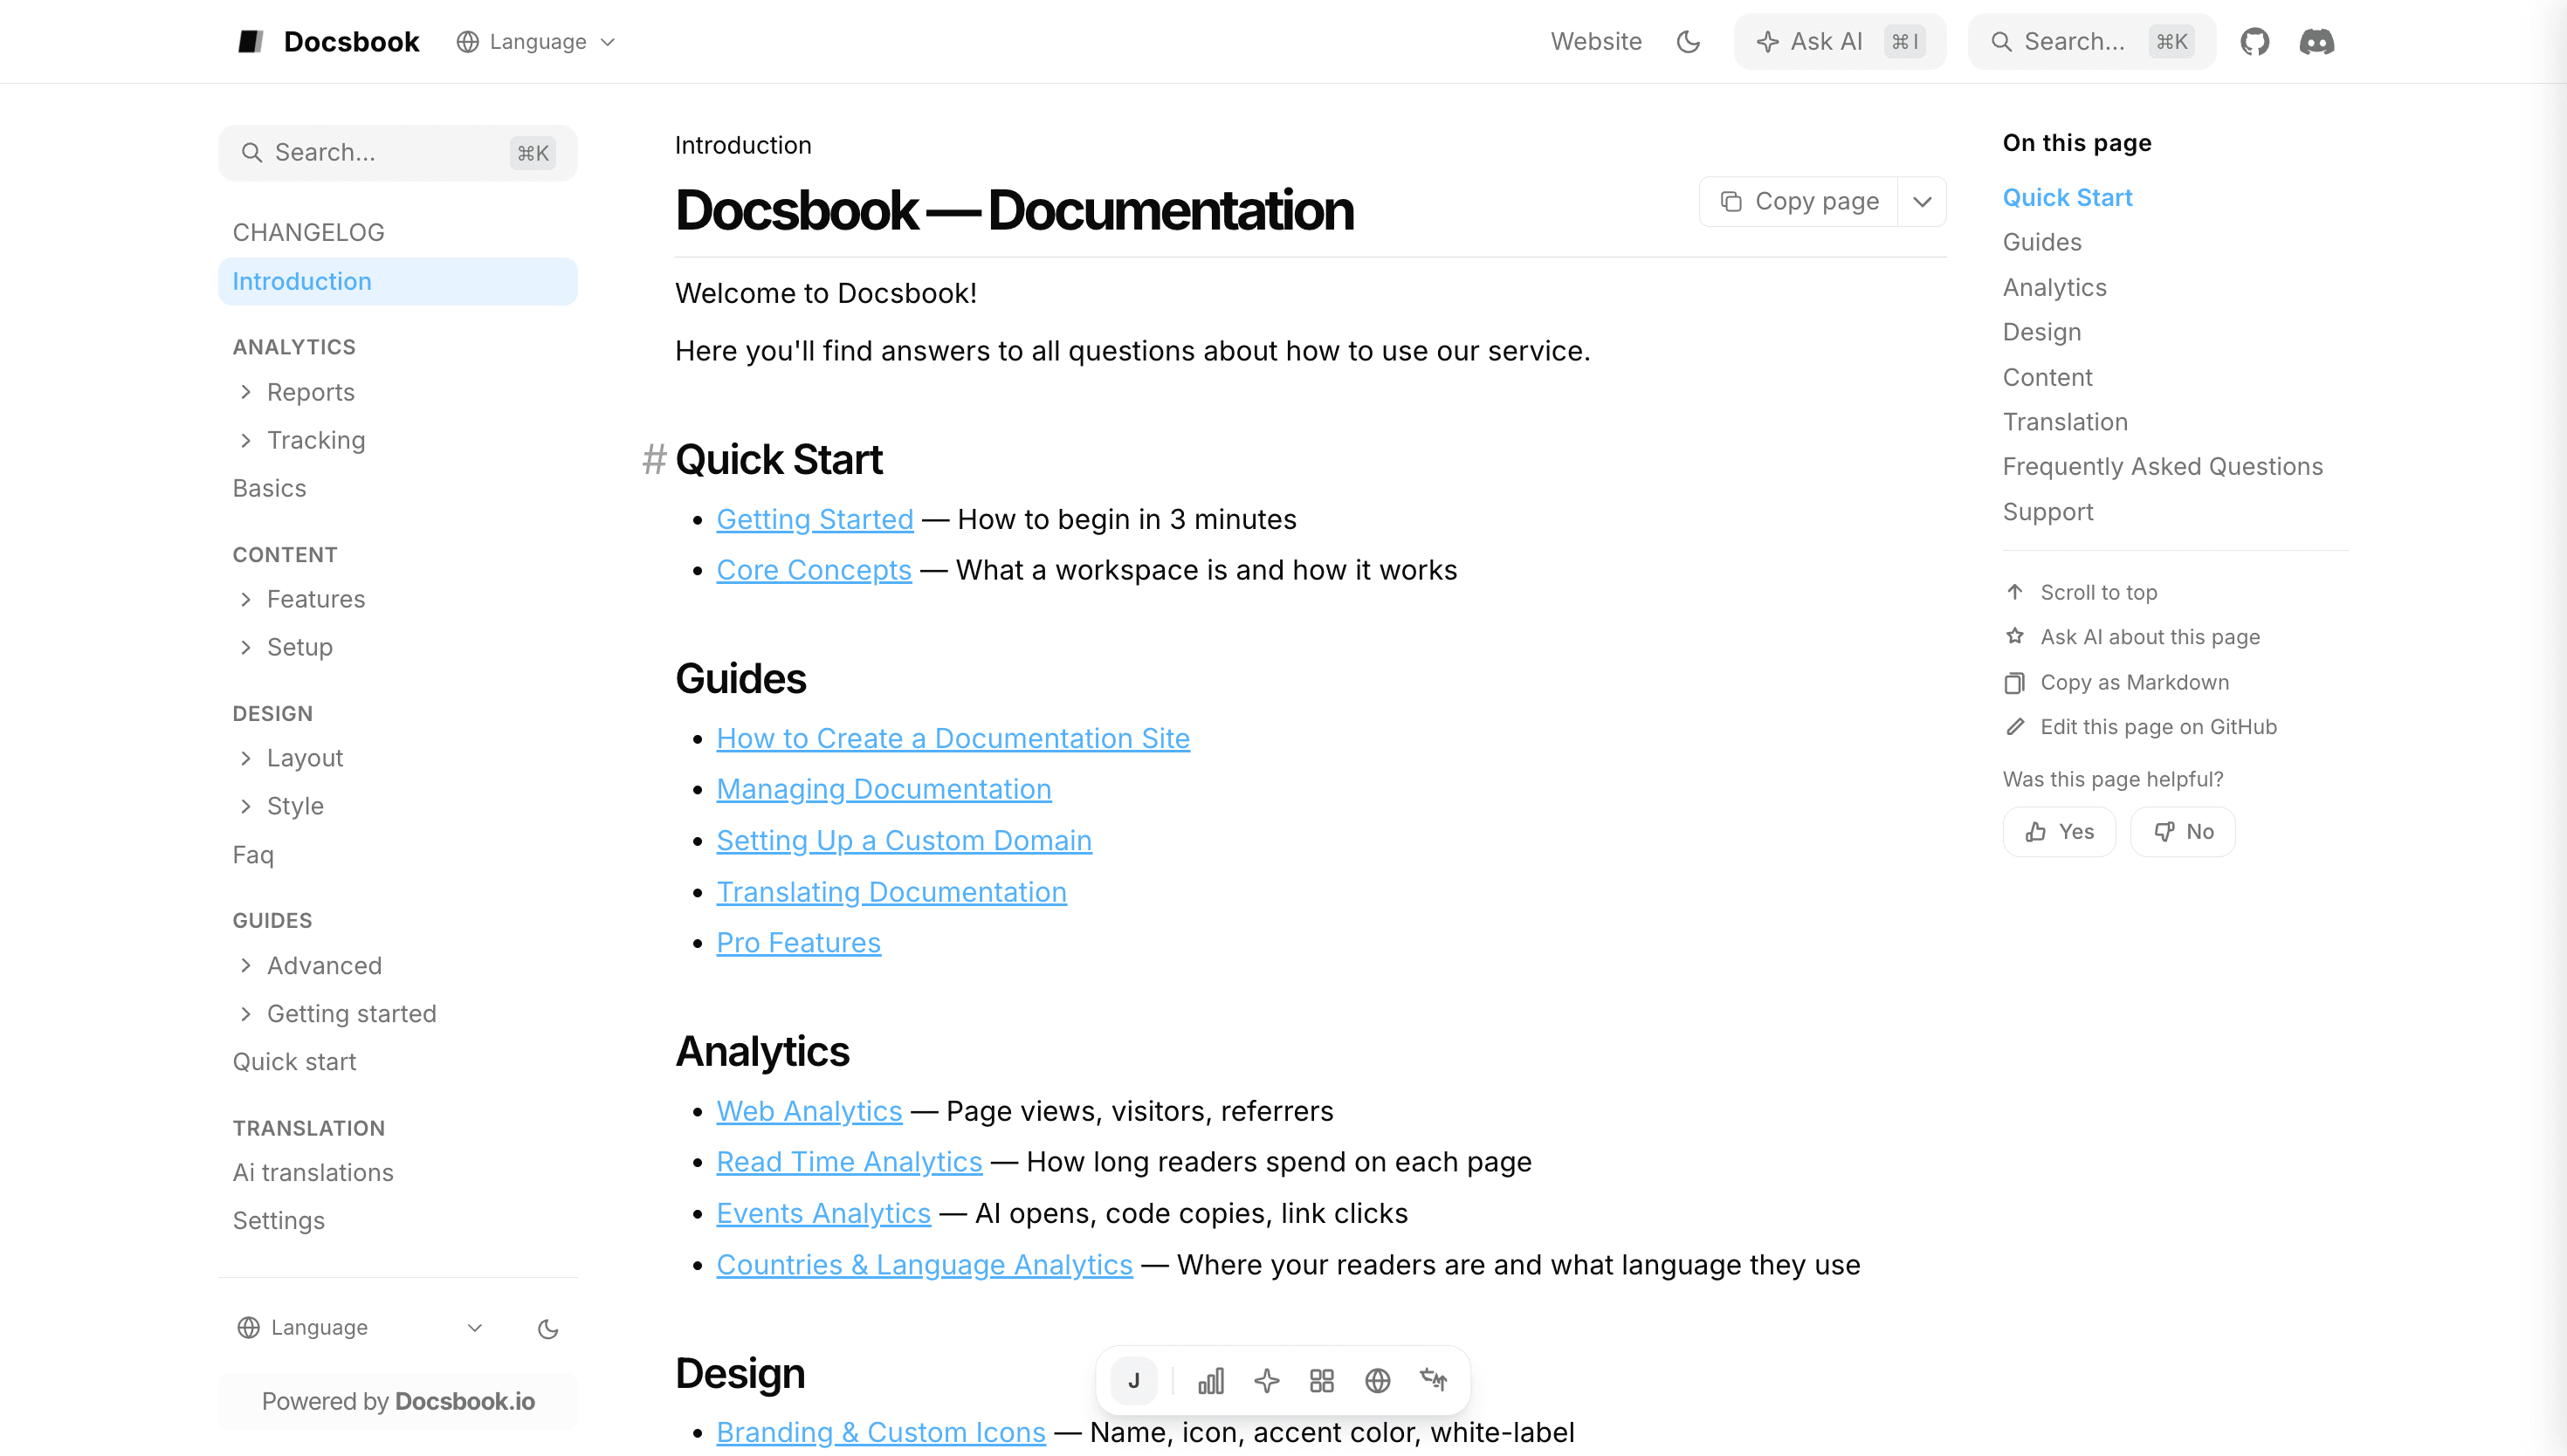Click the Edit this page pencil icon
The width and height of the screenshot is (2567, 1456).
click(x=2015, y=727)
